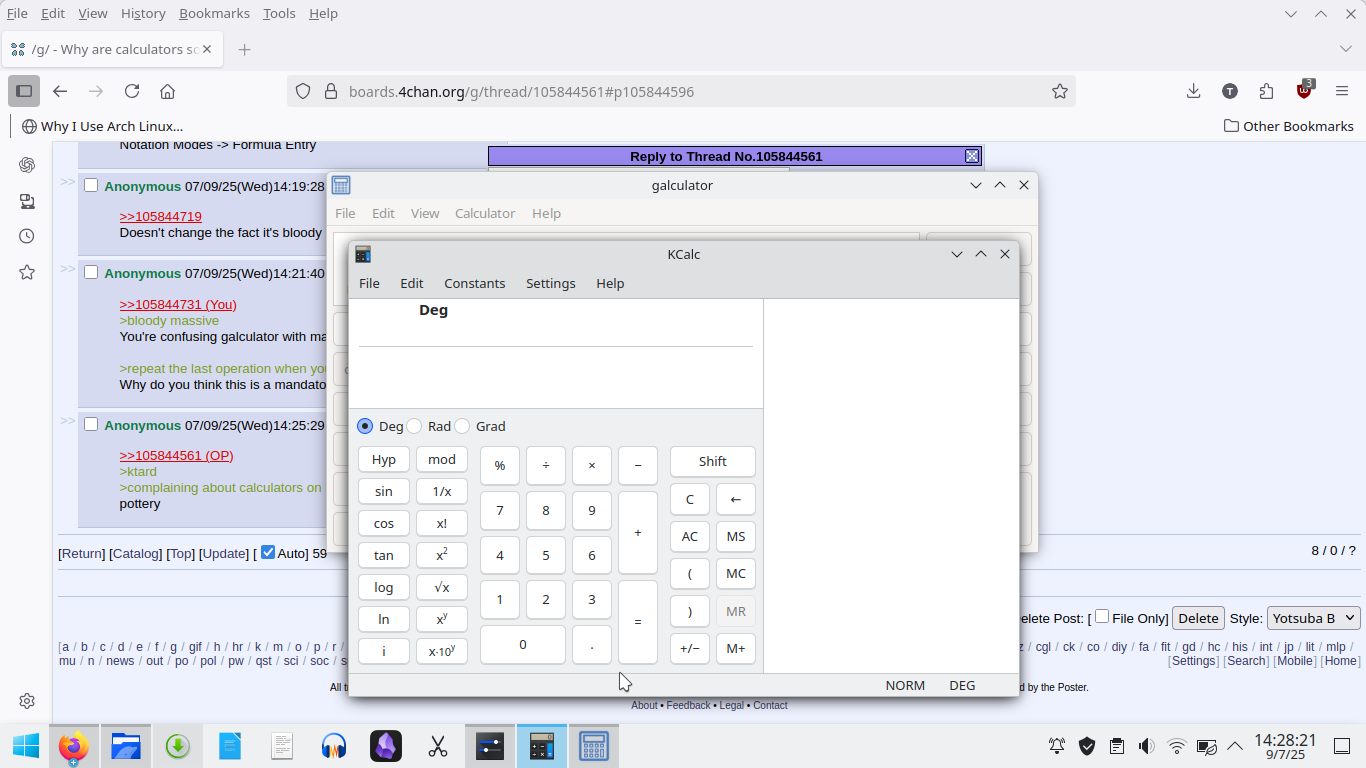The height and width of the screenshot is (768, 1366).
Task: Open Audacity from the taskbar
Action: [x=334, y=746]
